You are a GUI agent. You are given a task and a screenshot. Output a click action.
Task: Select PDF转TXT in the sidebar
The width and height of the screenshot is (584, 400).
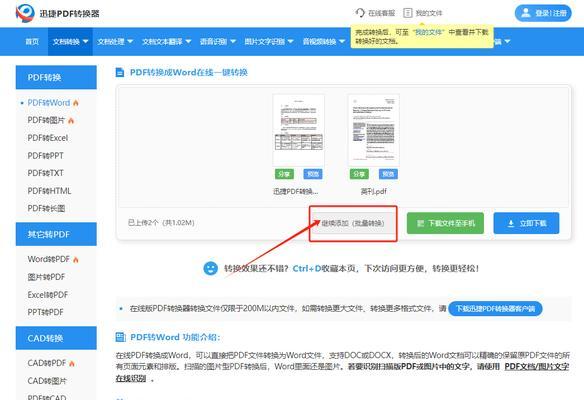tap(45, 173)
